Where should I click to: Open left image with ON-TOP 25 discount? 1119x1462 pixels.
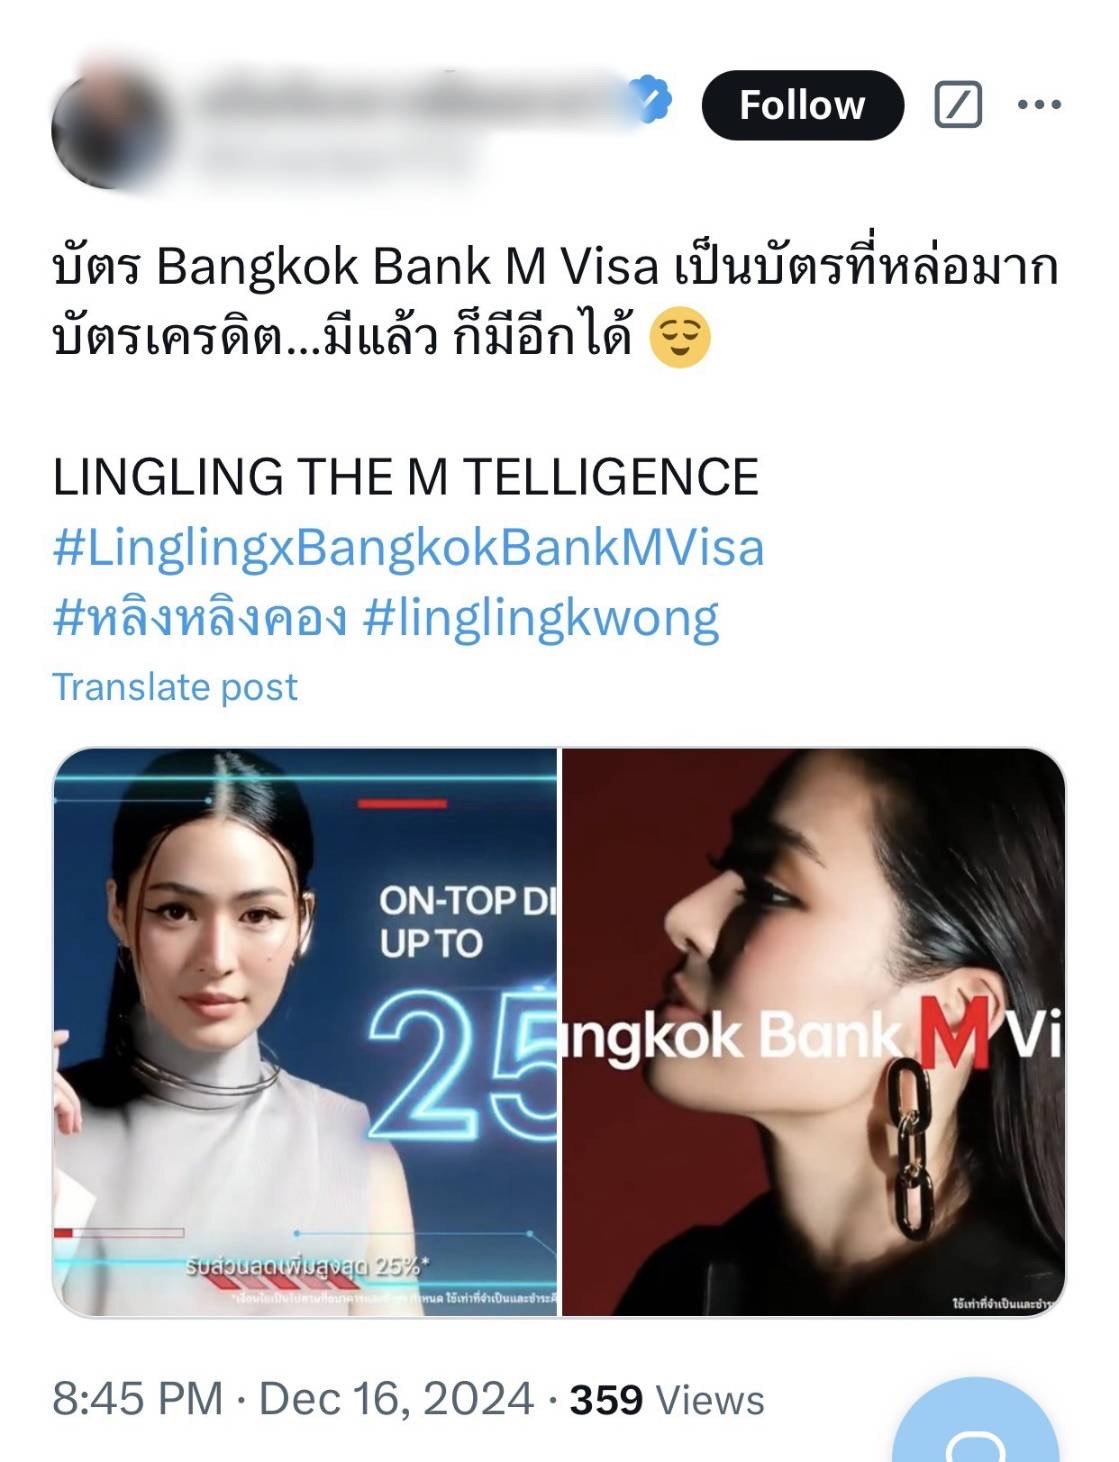[305, 1032]
